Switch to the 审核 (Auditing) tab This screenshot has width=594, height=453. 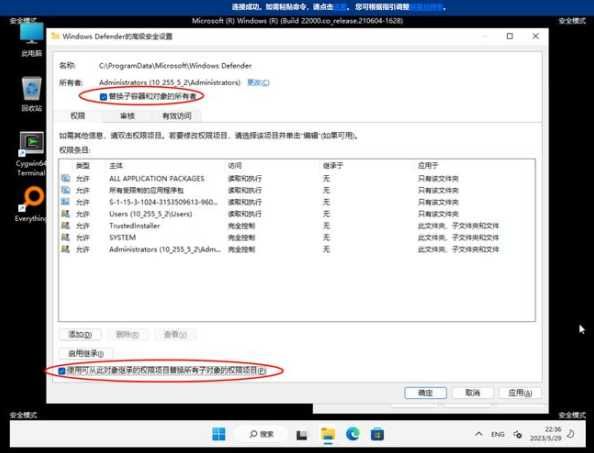coord(127,116)
